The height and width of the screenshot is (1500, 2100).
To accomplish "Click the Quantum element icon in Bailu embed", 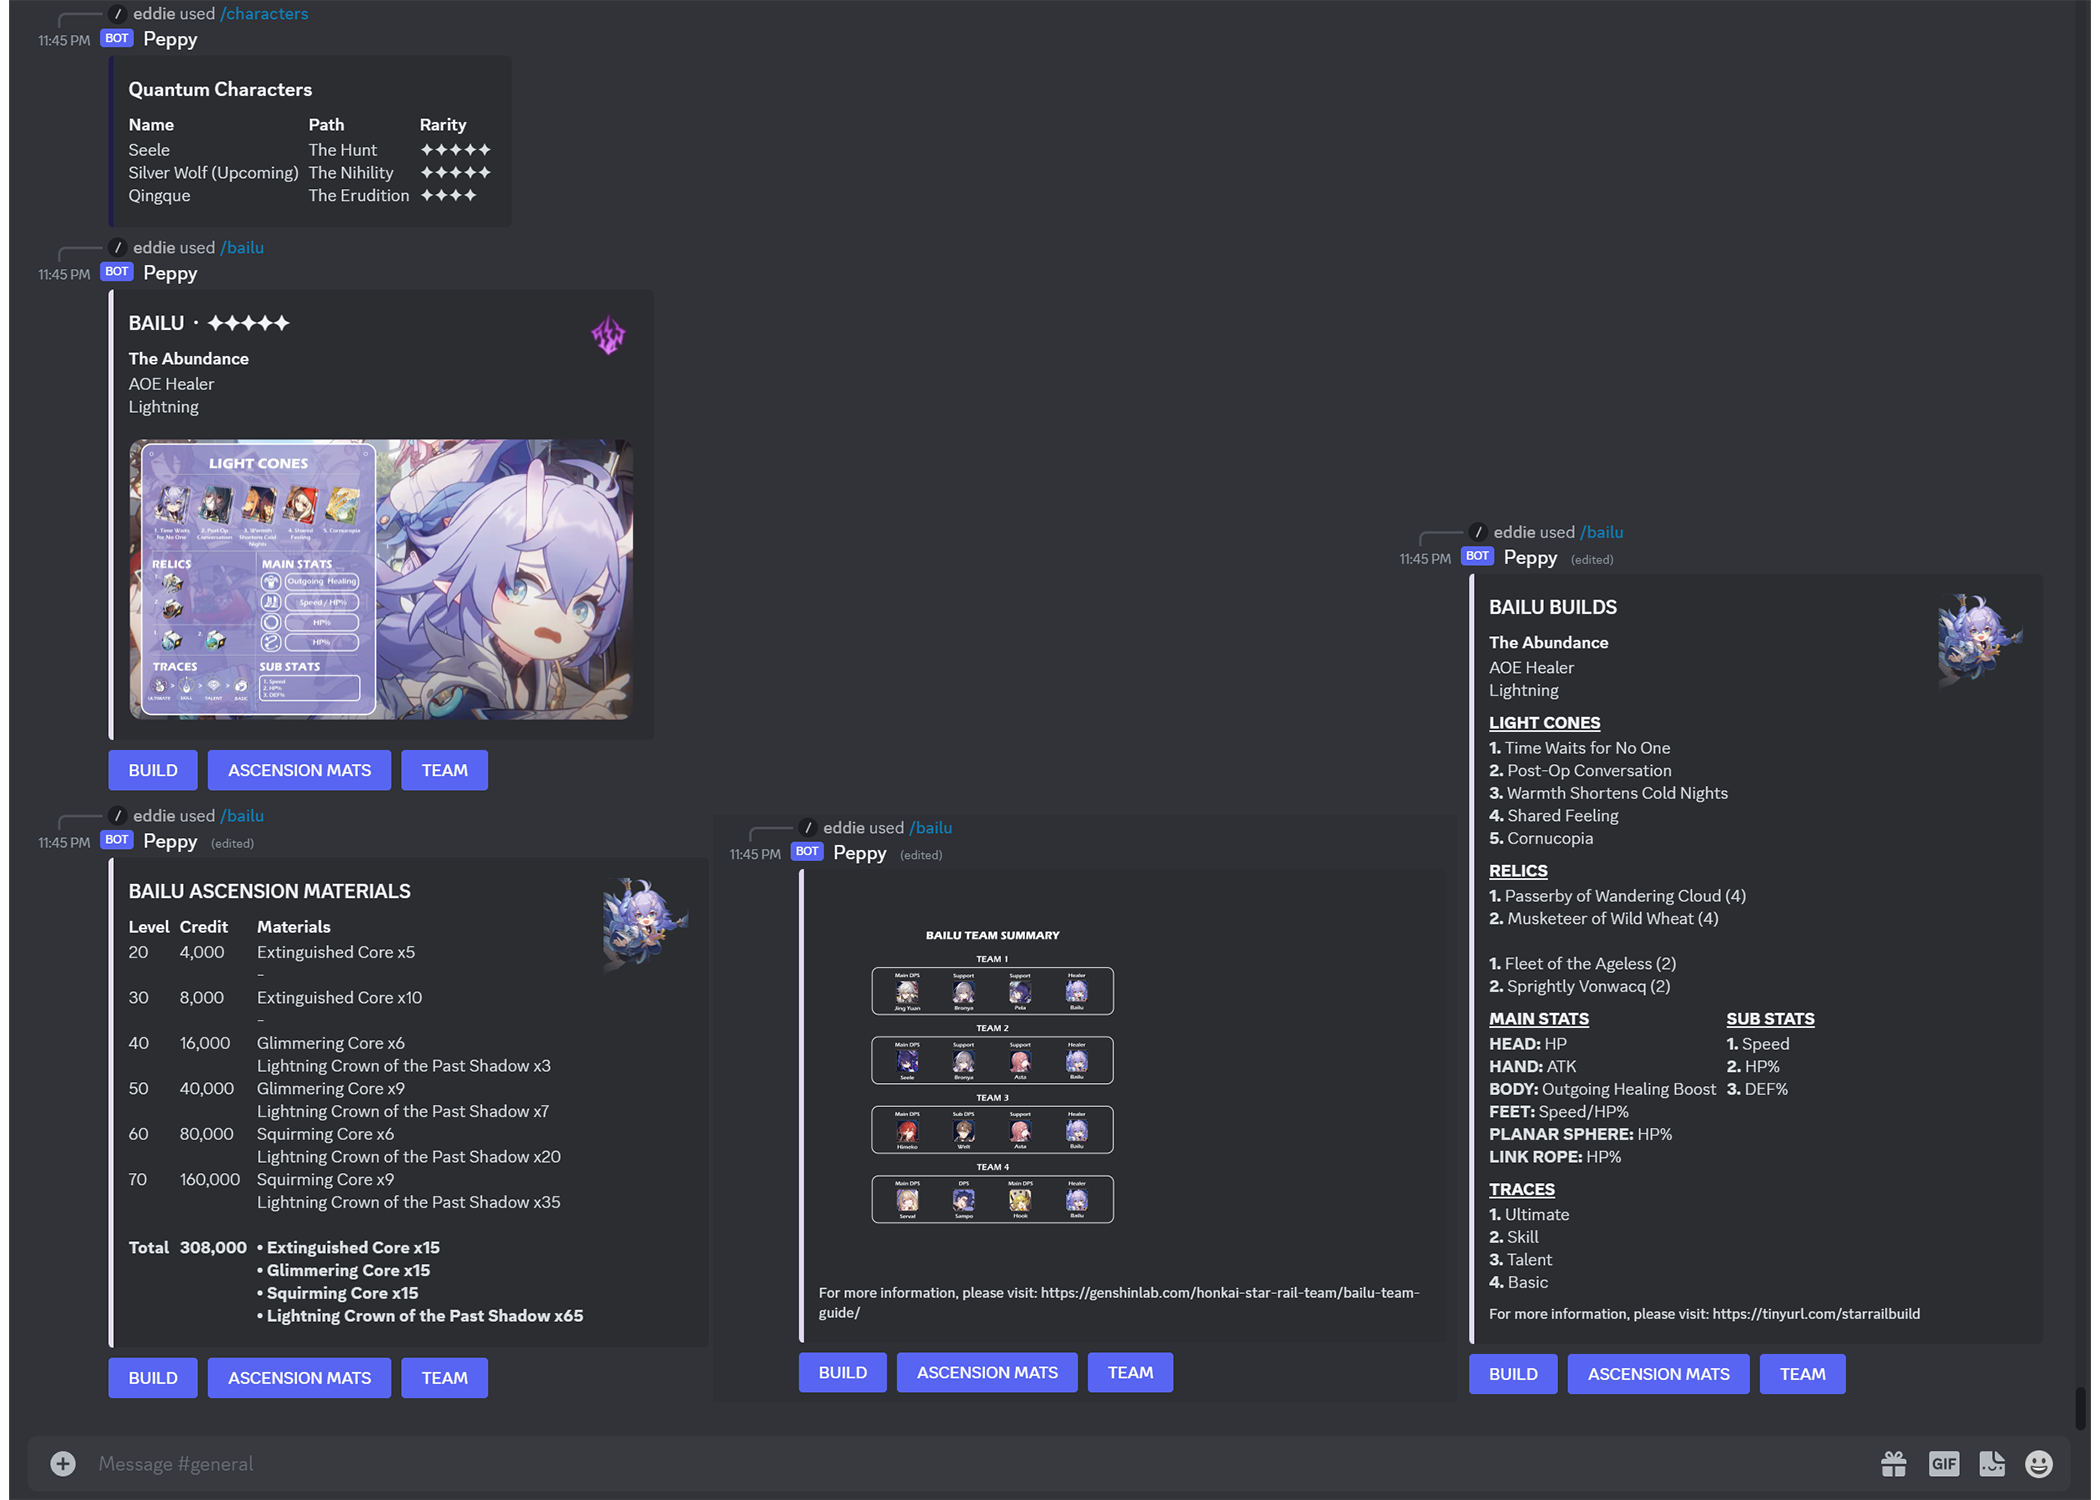I will [x=608, y=336].
